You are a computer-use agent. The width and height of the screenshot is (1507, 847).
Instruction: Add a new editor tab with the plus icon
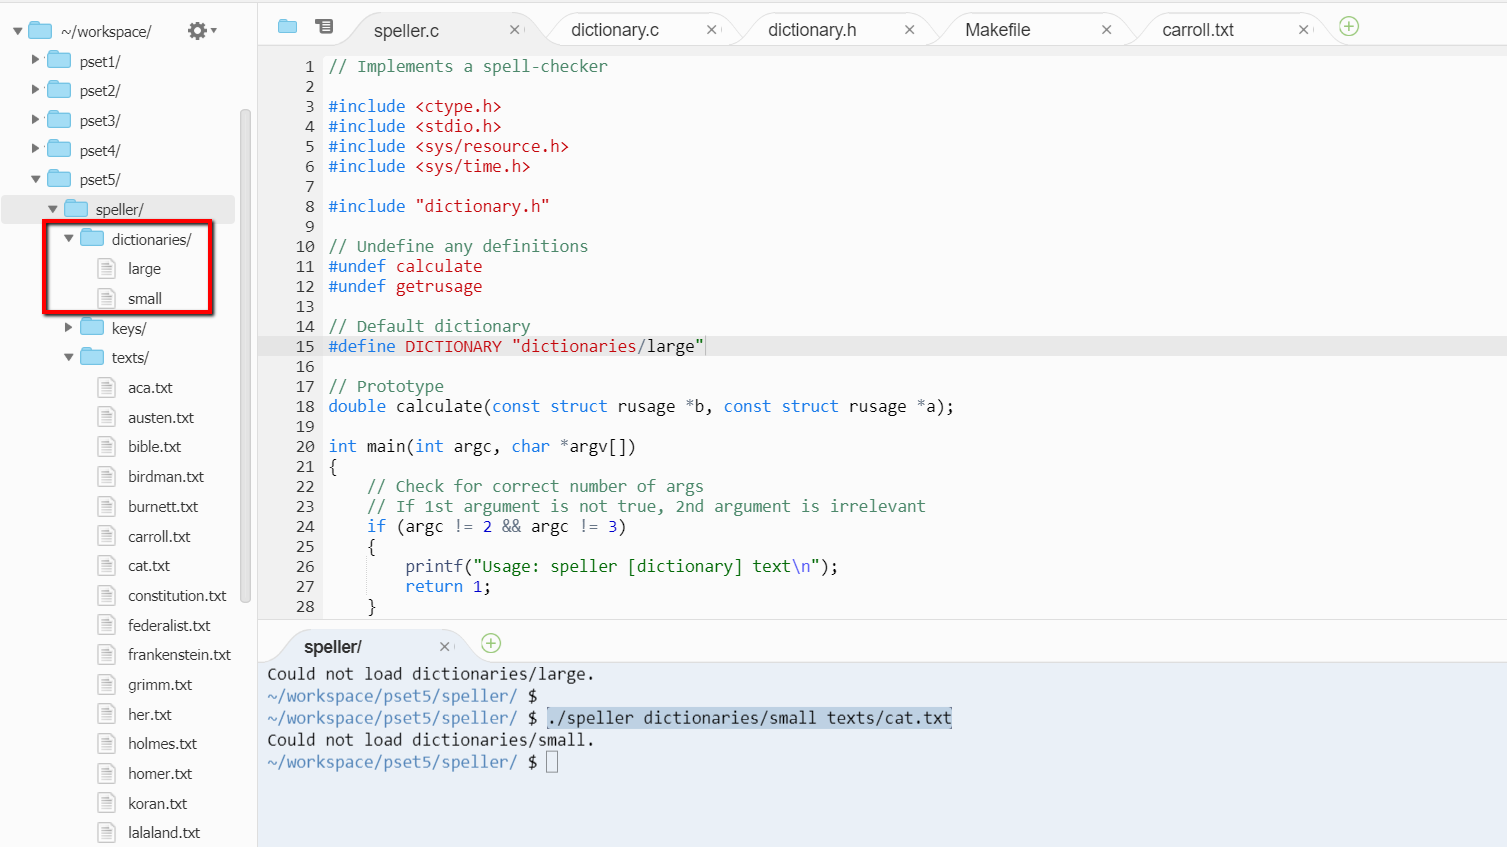[x=1349, y=27]
